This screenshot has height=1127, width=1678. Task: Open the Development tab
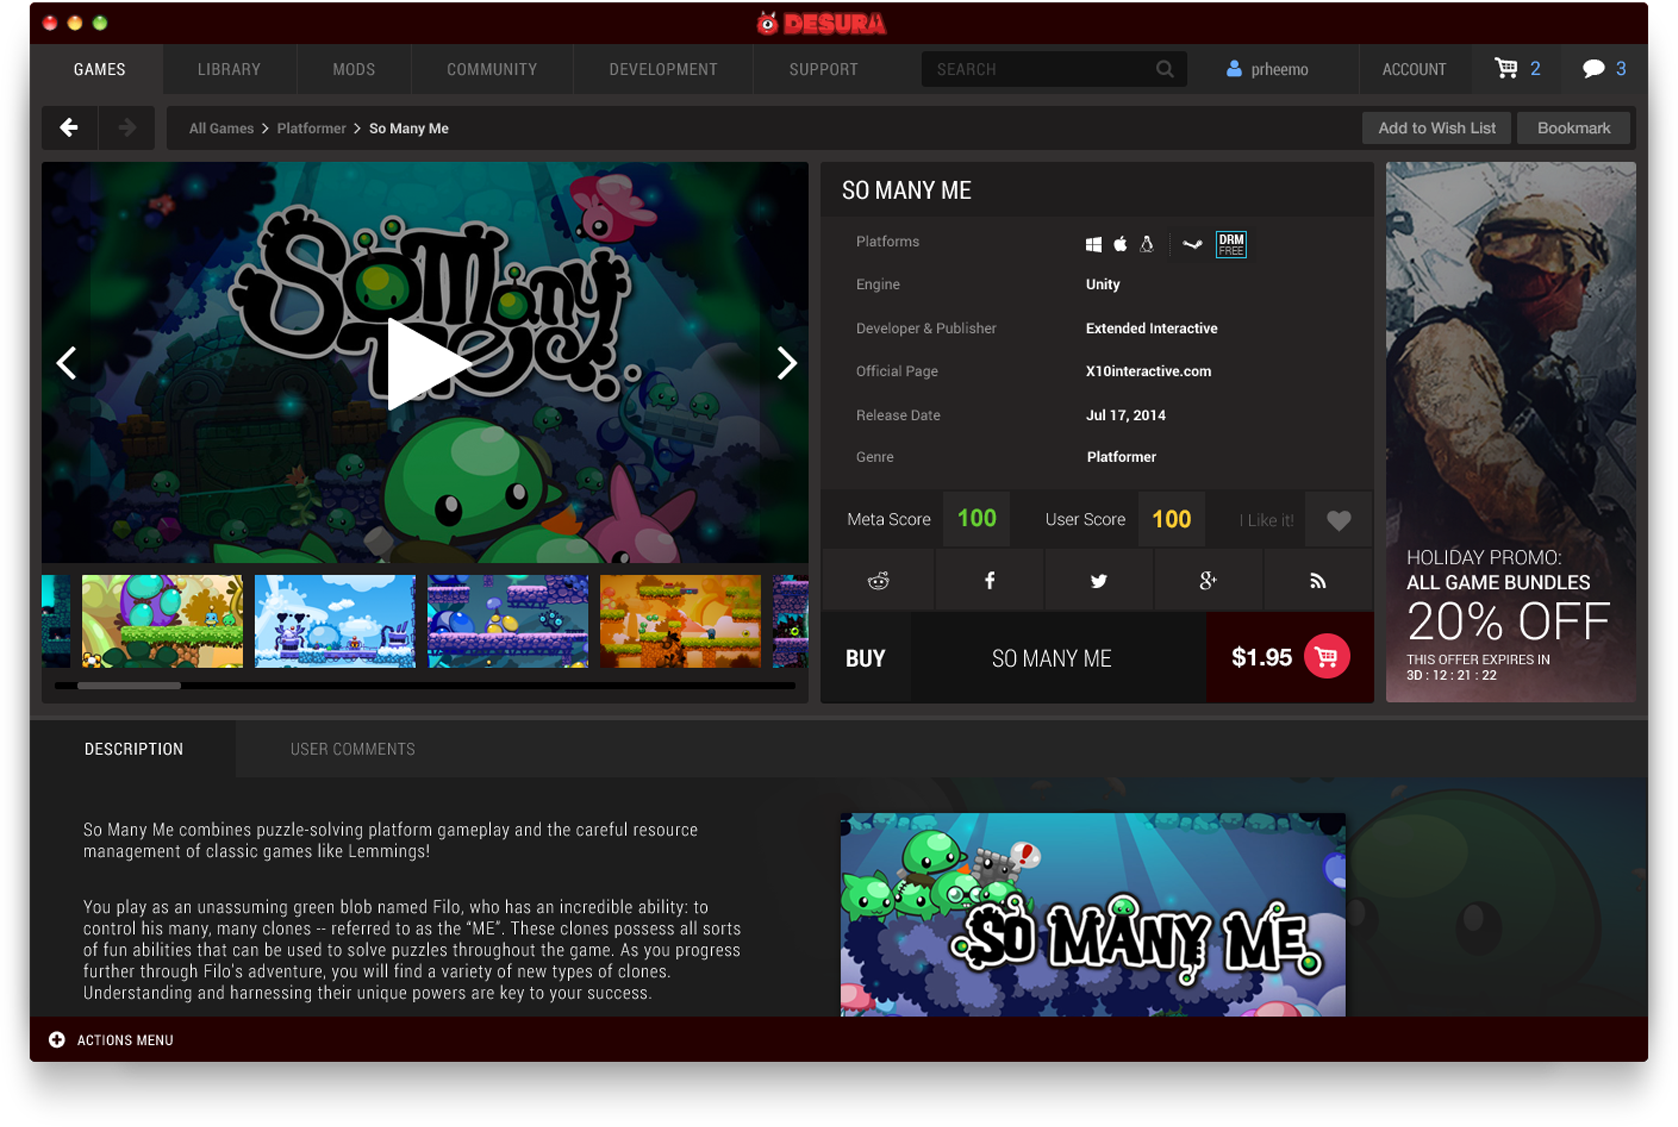click(x=663, y=69)
